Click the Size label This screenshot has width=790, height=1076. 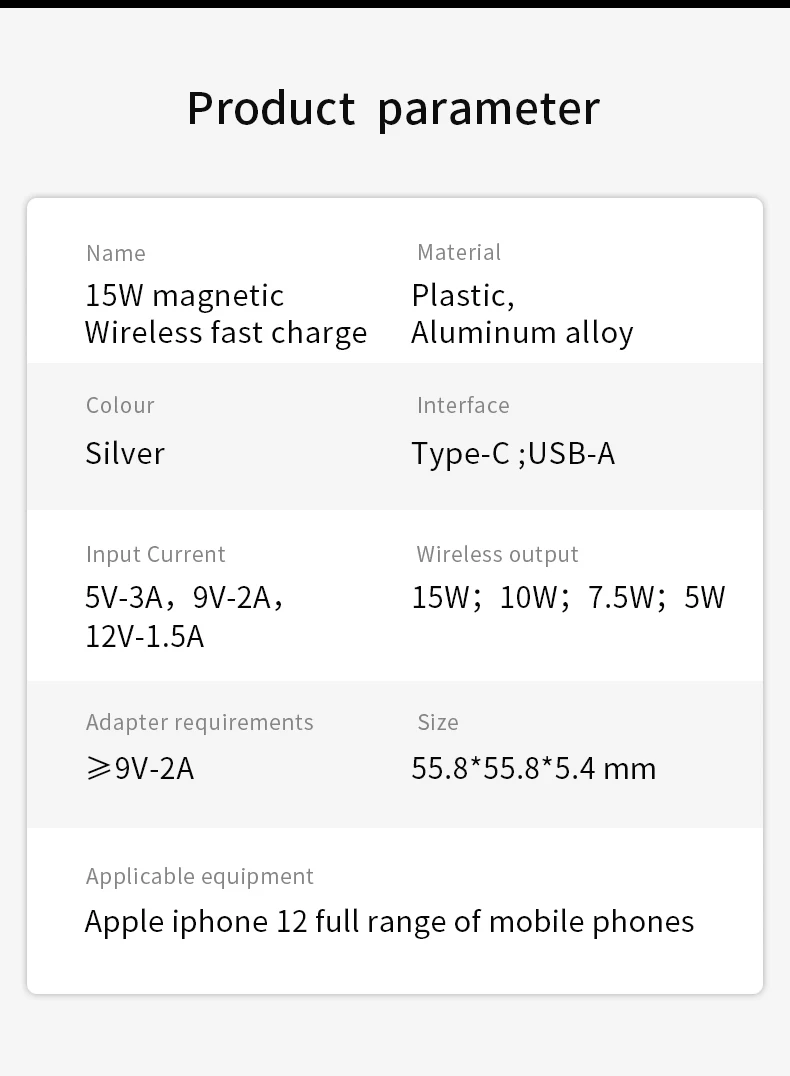point(438,722)
